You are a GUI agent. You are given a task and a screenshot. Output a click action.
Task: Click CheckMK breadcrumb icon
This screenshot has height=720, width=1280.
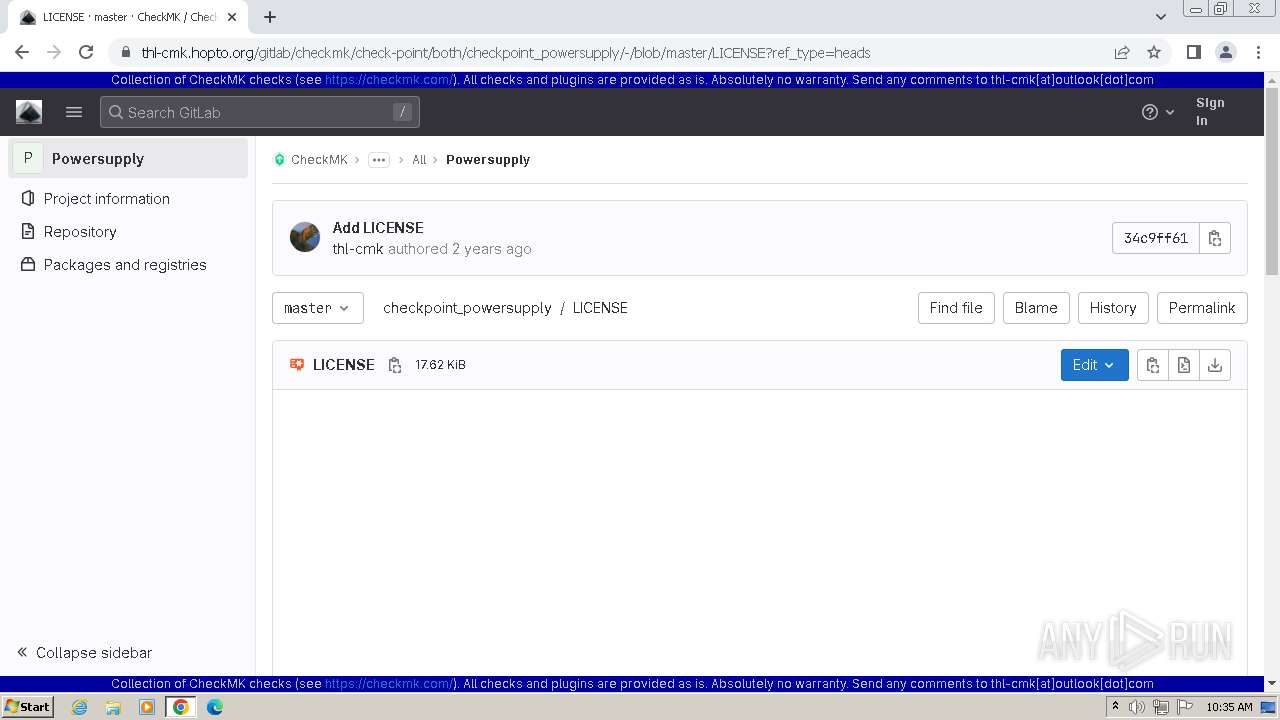[x=280, y=160]
